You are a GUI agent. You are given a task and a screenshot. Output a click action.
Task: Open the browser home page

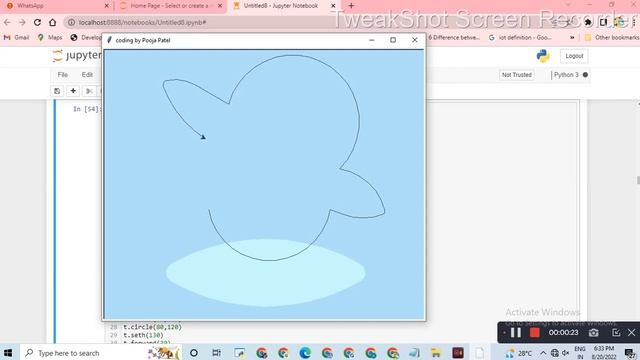tap(52, 22)
